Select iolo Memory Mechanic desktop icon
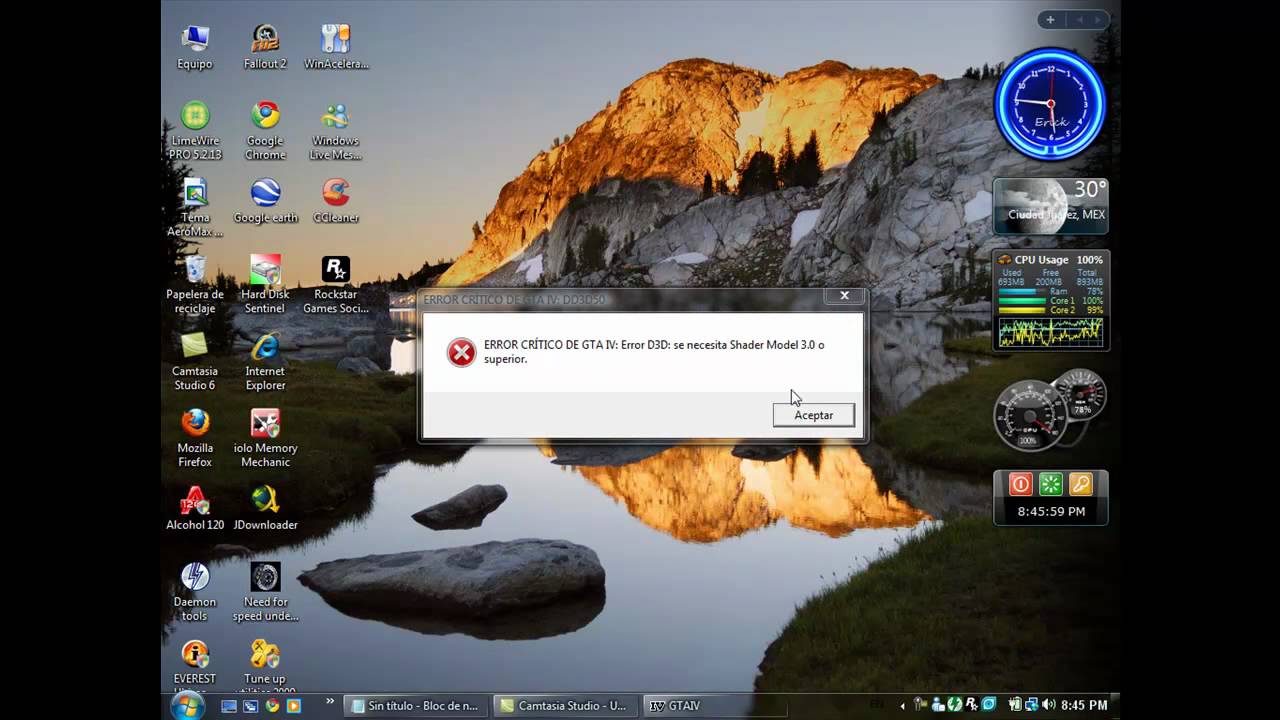The height and width of the screenshot is (720, 1280). (x=265, y=439)
